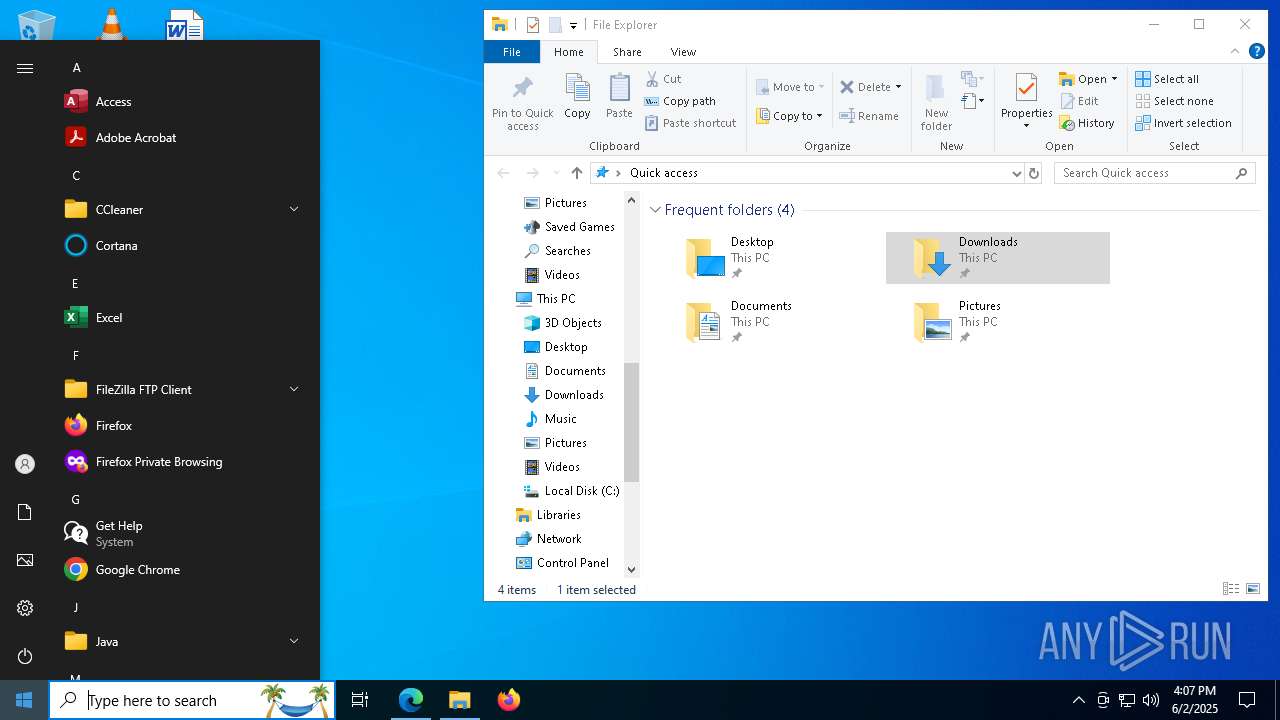Launch Adobe Acrobat from Start menu

[185, 138]
